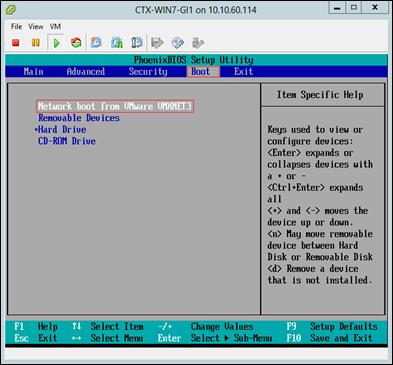Open the File menu
This screenshot has height=365, width=393.
[16, 26]
